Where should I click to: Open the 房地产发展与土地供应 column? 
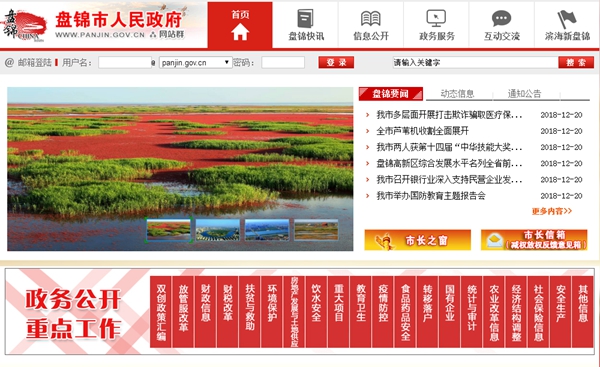[x=294, y=312]
